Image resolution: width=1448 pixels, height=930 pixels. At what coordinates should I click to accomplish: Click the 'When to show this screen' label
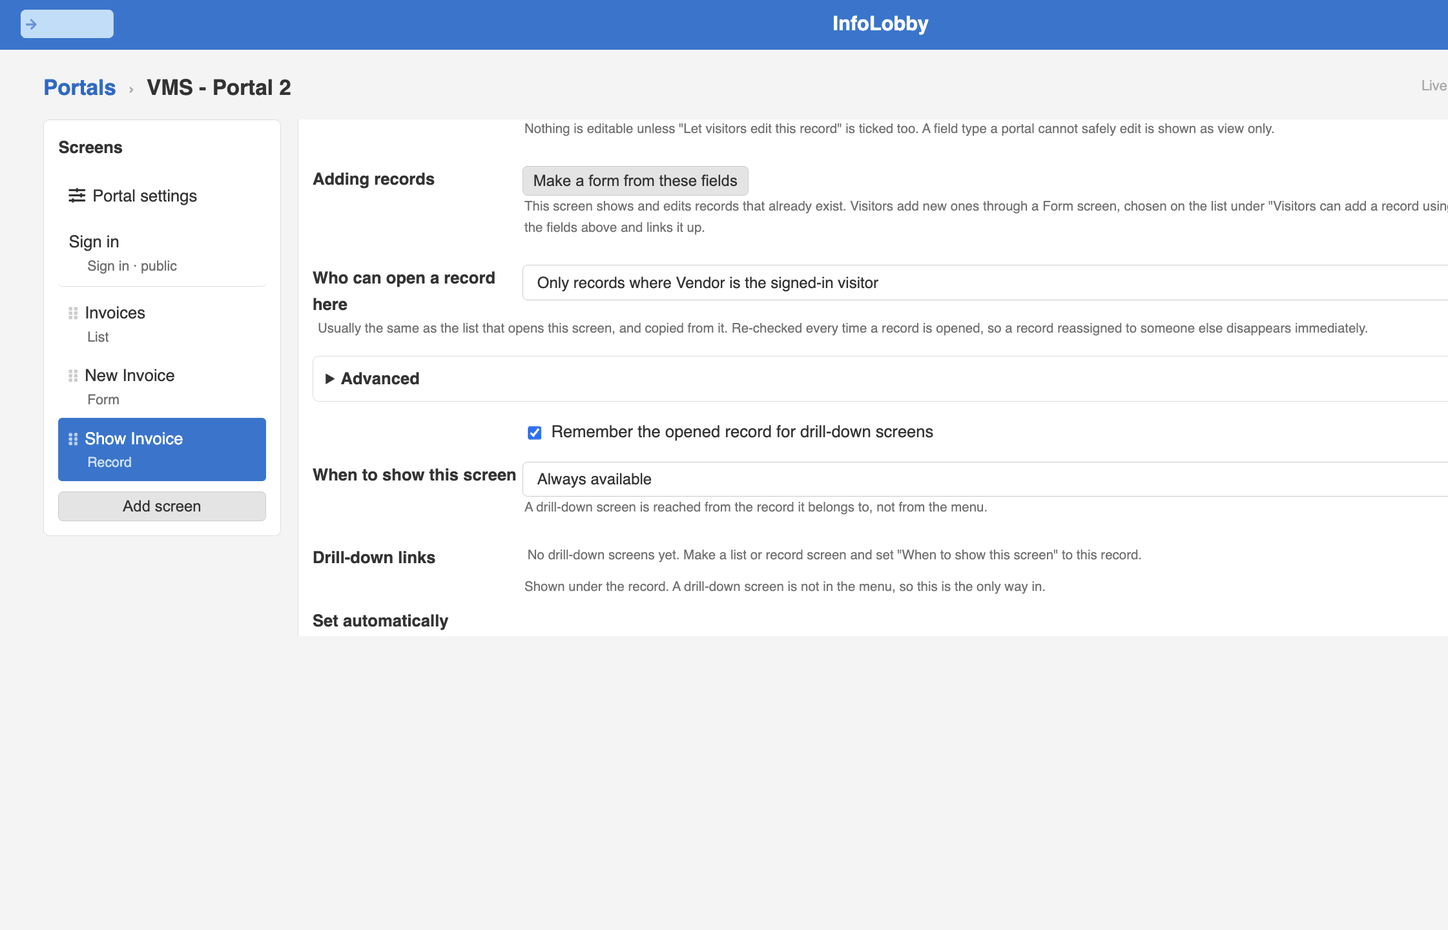414,475
